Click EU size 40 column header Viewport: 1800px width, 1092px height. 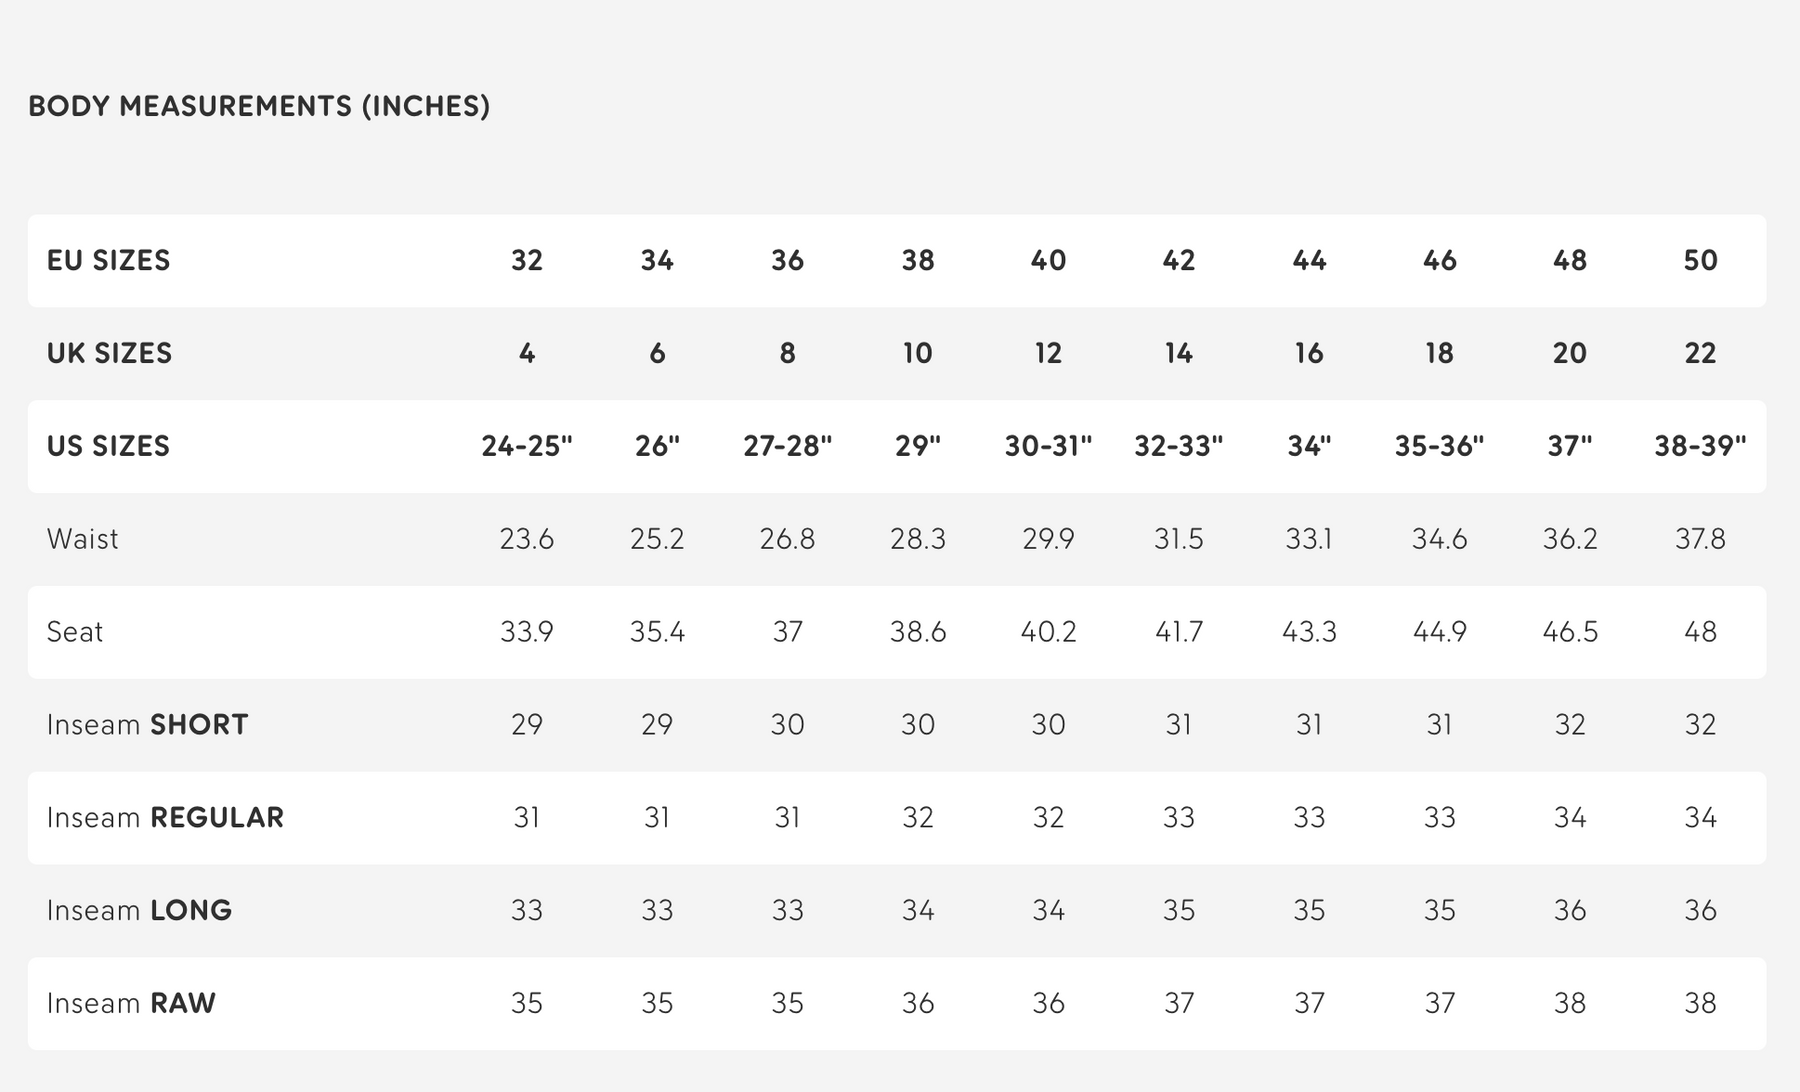(1048, 261)
